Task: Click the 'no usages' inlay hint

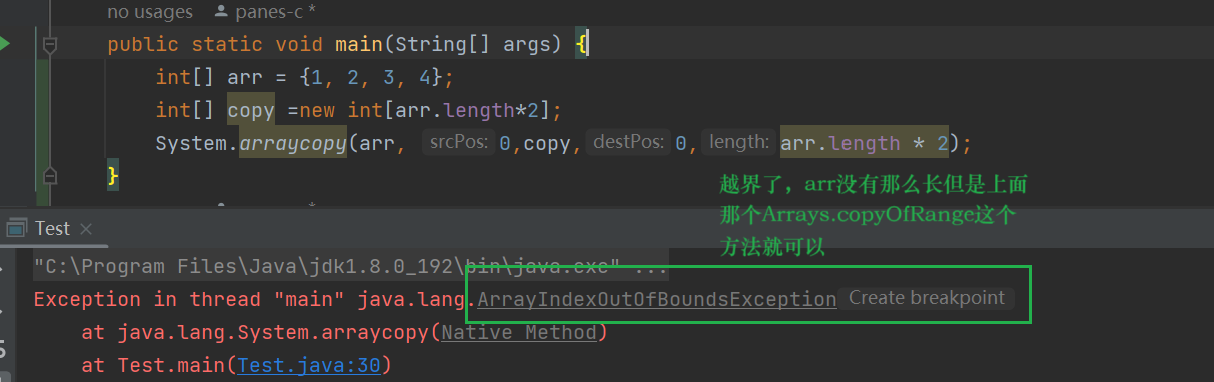Action: point(150,12)
